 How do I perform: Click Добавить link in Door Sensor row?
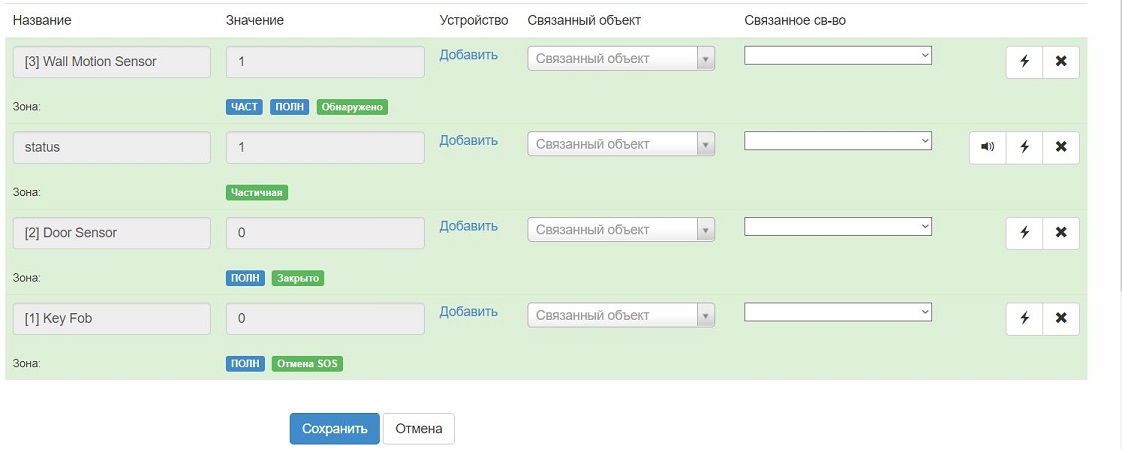[468, 226]
